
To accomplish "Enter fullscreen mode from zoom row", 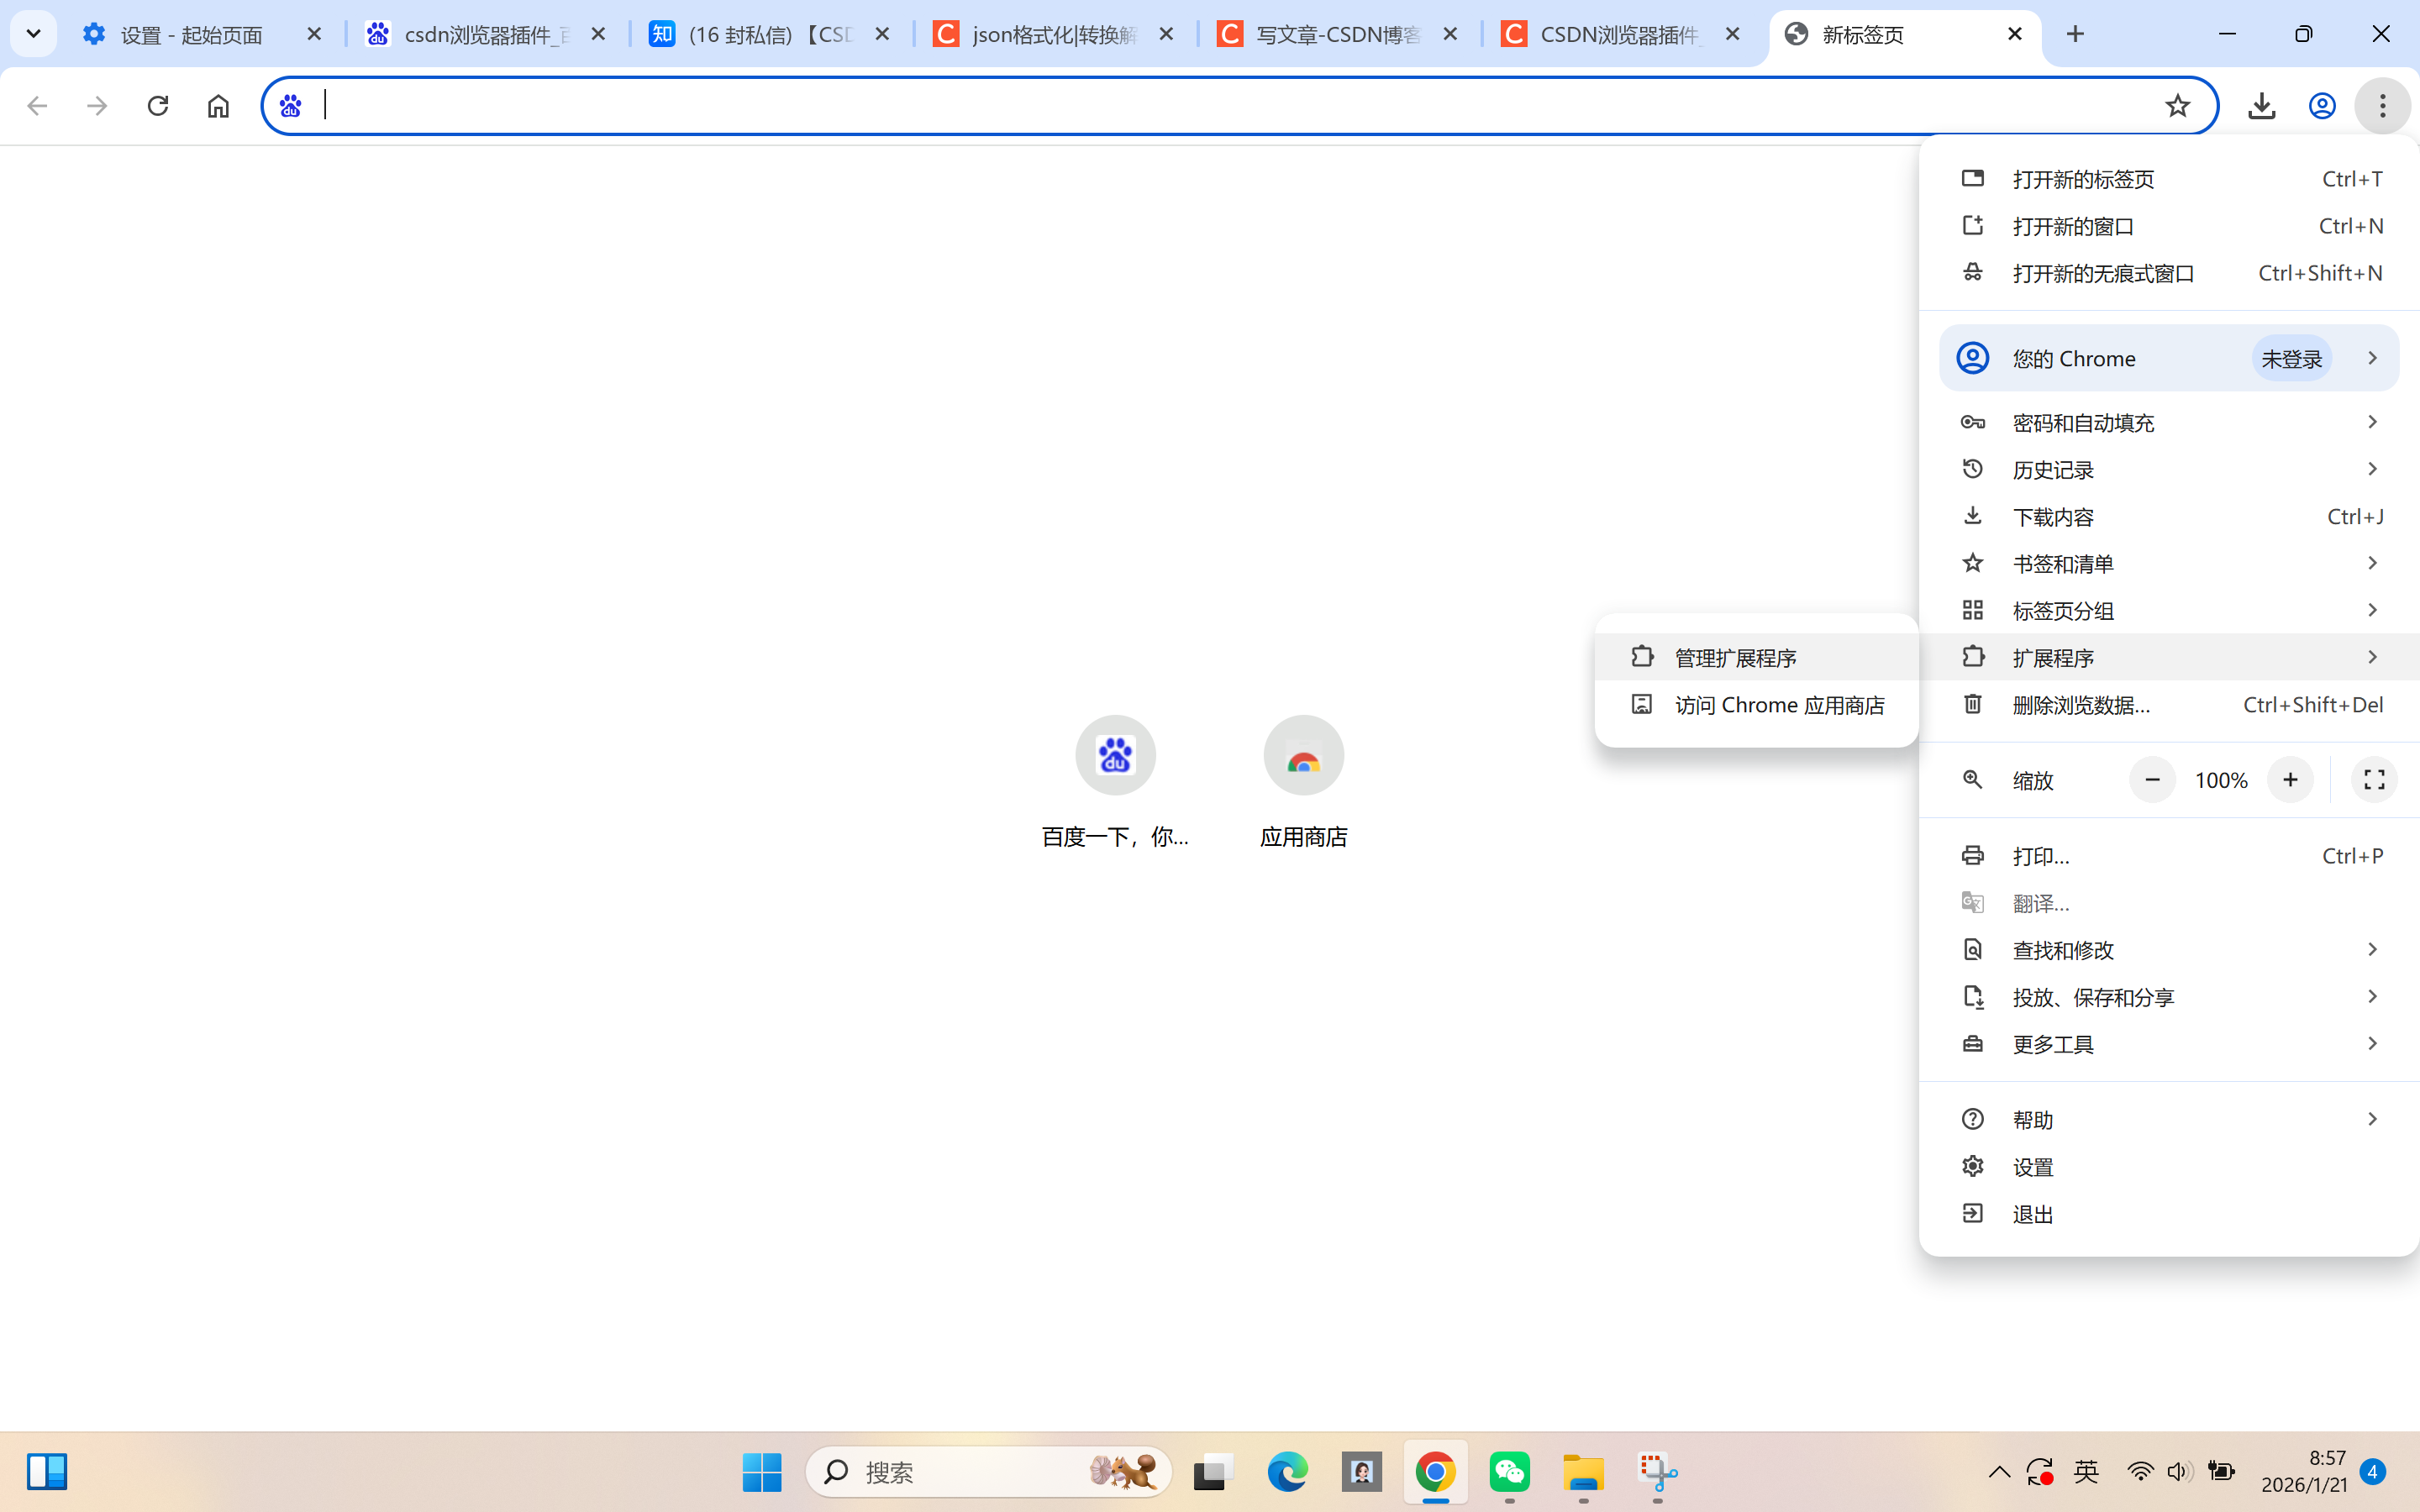I will click(x=2374, y=780).
